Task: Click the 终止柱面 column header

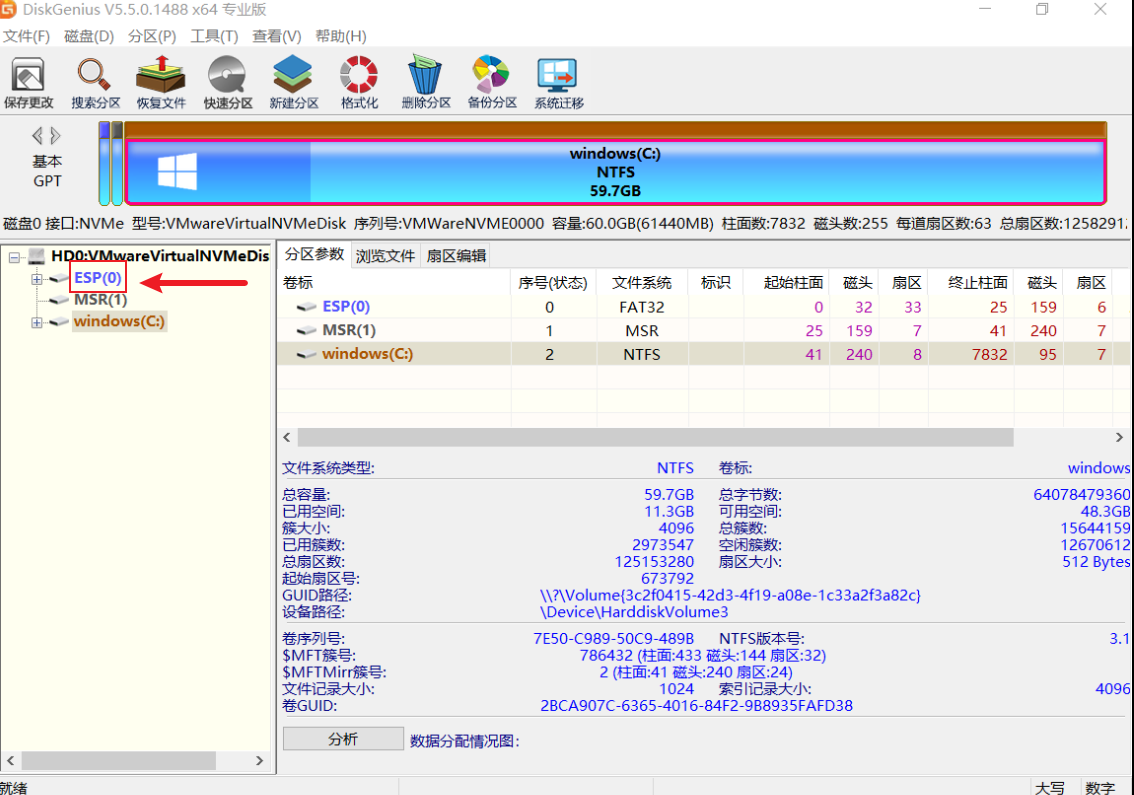Action: click(x=971, y=282)
